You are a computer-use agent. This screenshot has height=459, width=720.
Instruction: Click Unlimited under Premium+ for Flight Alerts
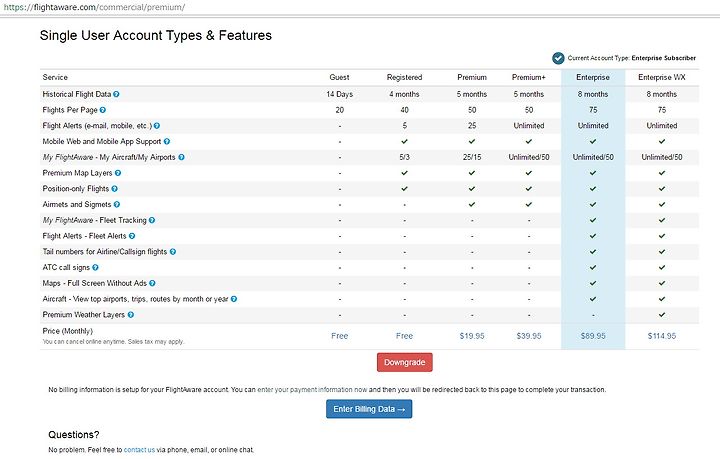coord(529,126)
